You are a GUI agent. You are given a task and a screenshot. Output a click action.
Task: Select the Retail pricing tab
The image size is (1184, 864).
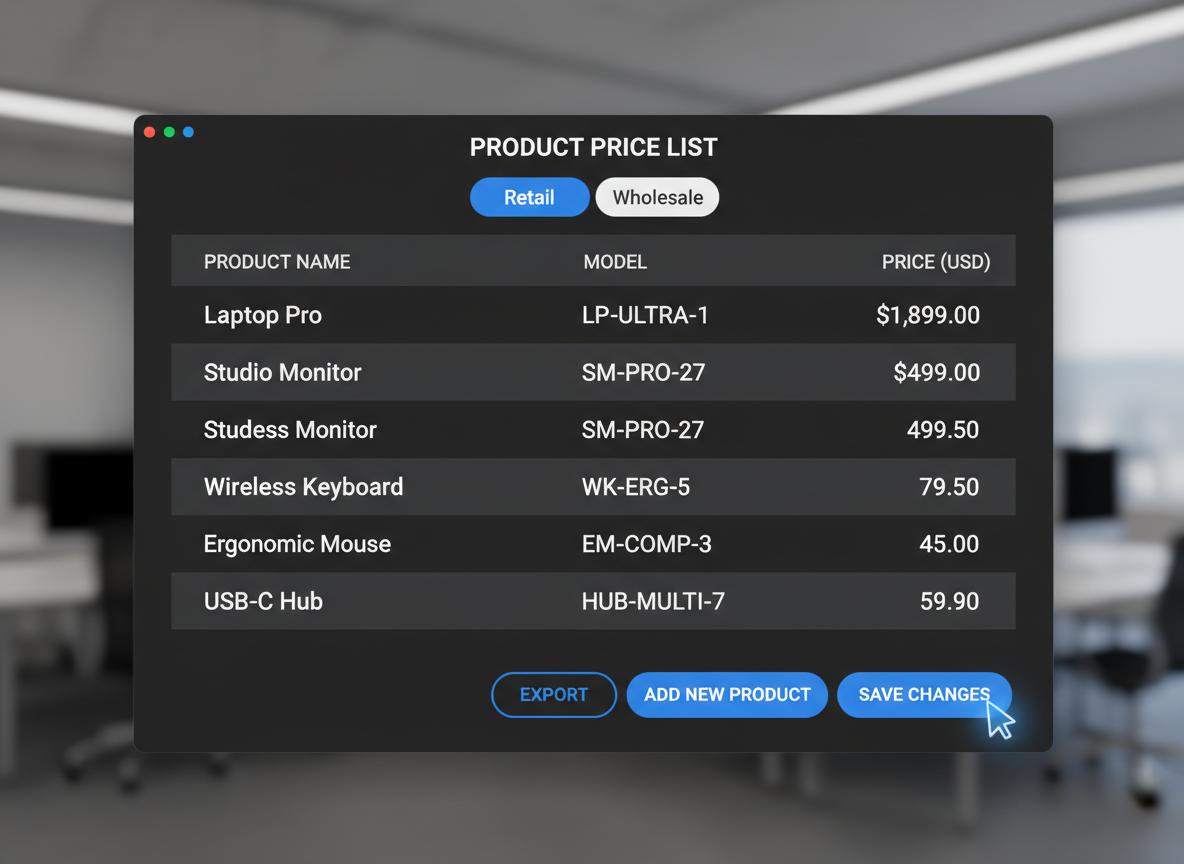(x=529, y=197)
